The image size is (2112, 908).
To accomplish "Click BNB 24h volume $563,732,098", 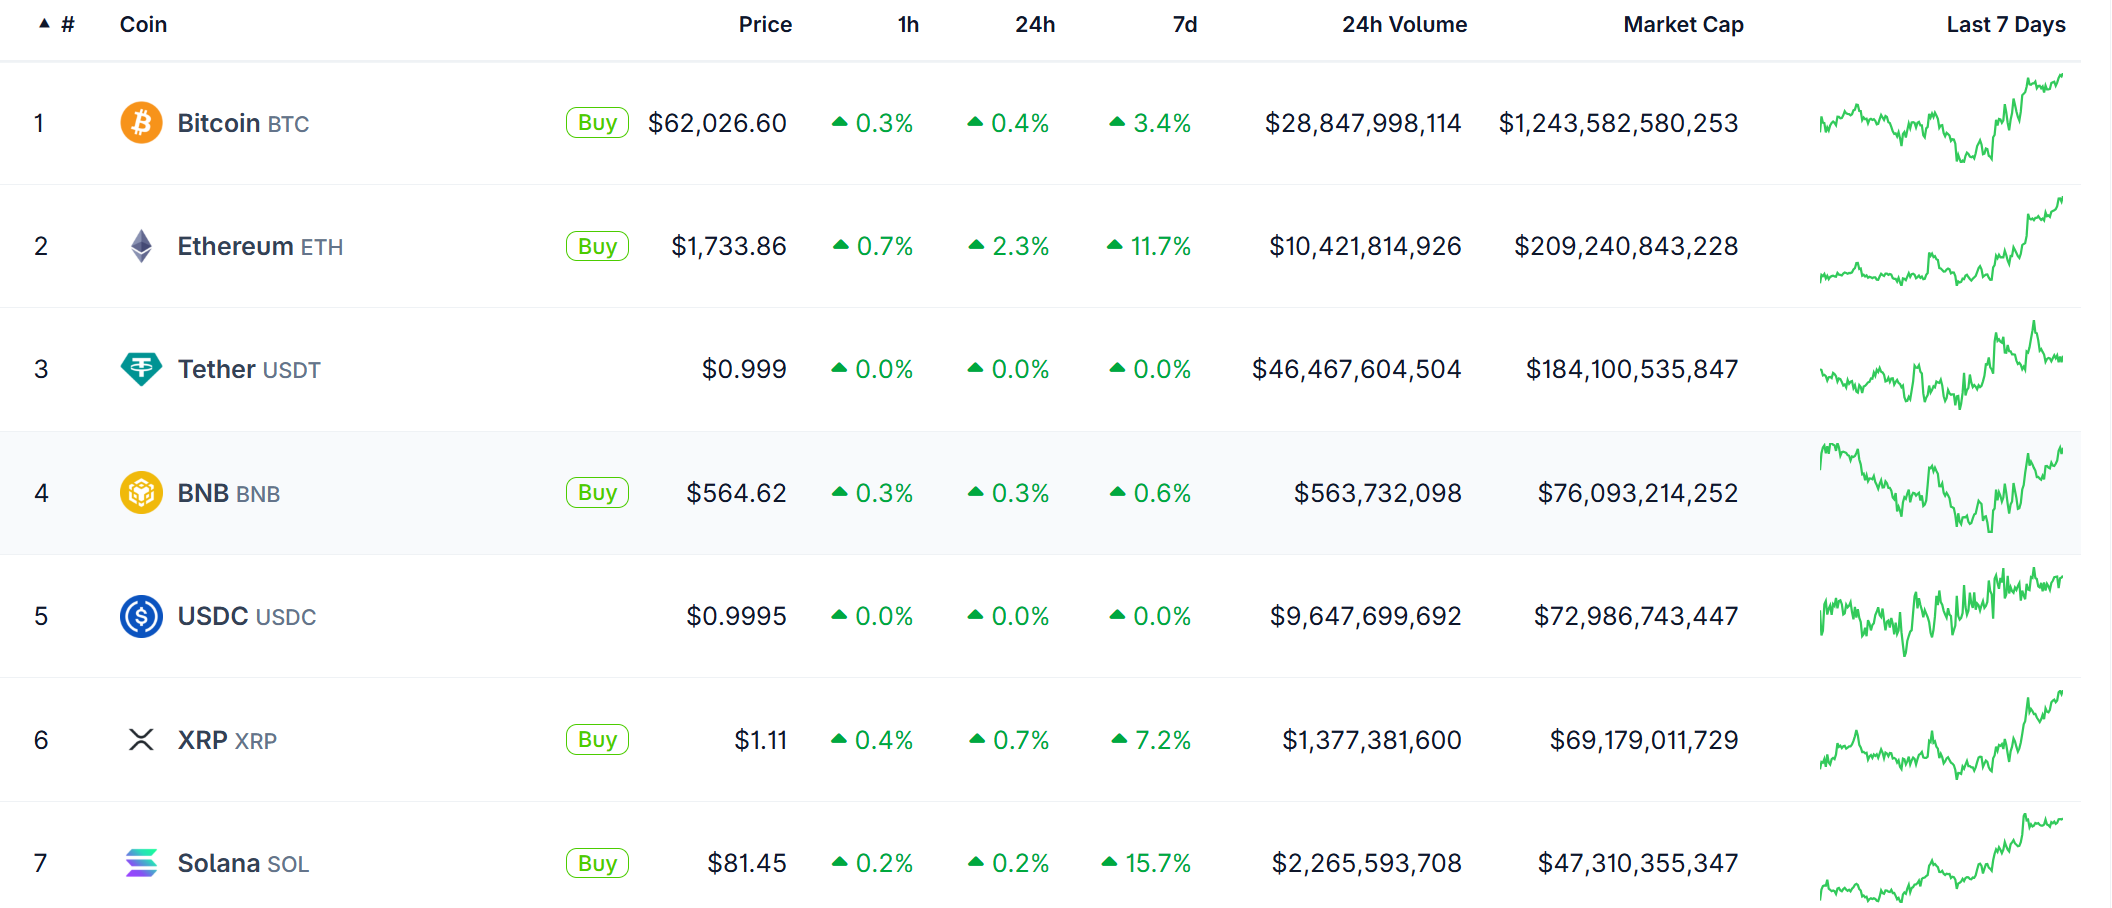I will pos(1378,493).
